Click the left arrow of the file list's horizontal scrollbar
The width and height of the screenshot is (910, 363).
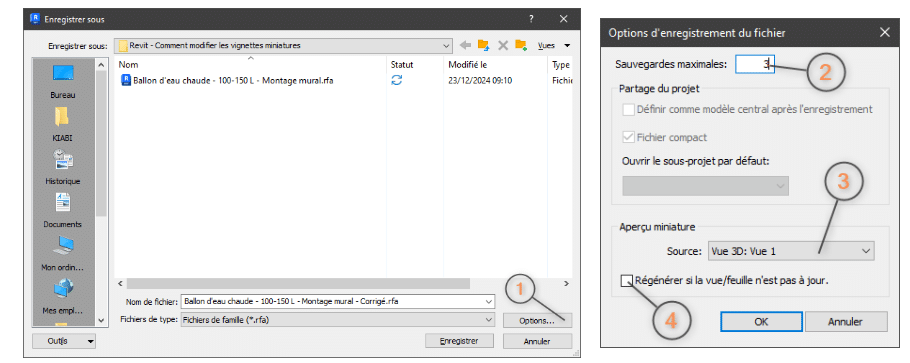pyautogui.click(x=121, y=284)
